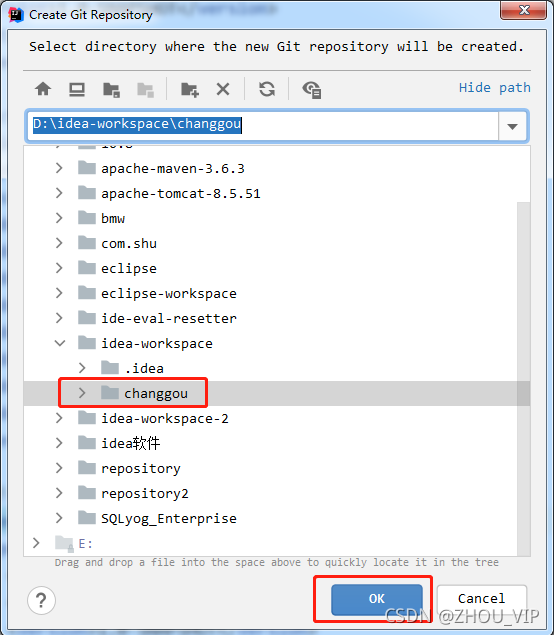Select the ide-eval-resetter folder
Viewport: 554px width, 635px height.
(x=270, y=318)
